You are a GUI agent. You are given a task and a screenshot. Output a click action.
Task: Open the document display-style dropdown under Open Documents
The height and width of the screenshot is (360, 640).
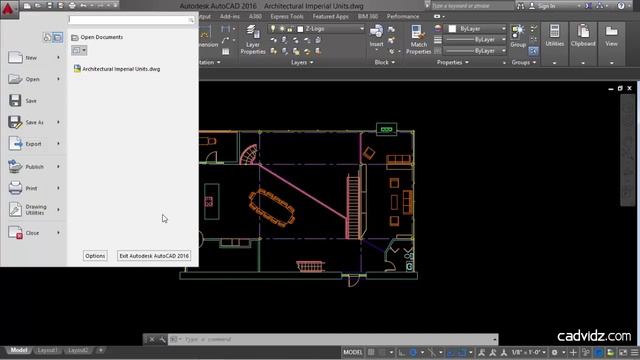pyautogui.click(x=79, y=50)
